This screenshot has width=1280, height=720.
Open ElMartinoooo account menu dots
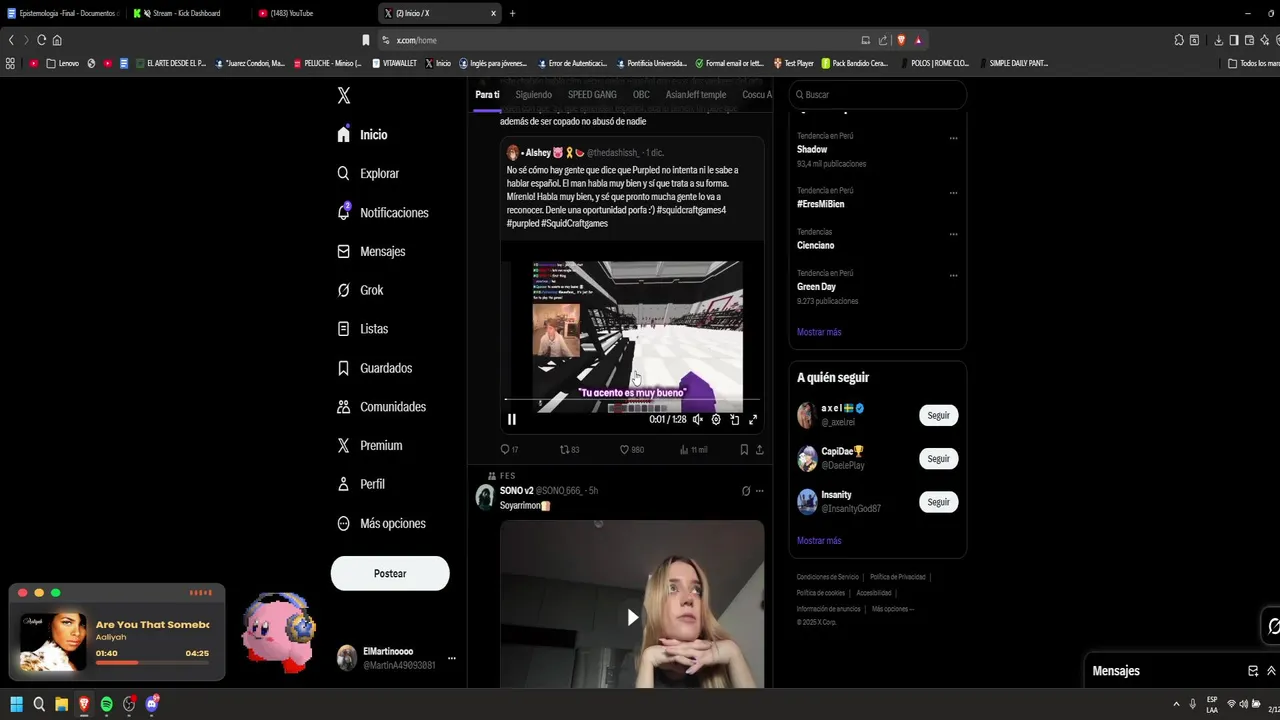tap(451, 658)
